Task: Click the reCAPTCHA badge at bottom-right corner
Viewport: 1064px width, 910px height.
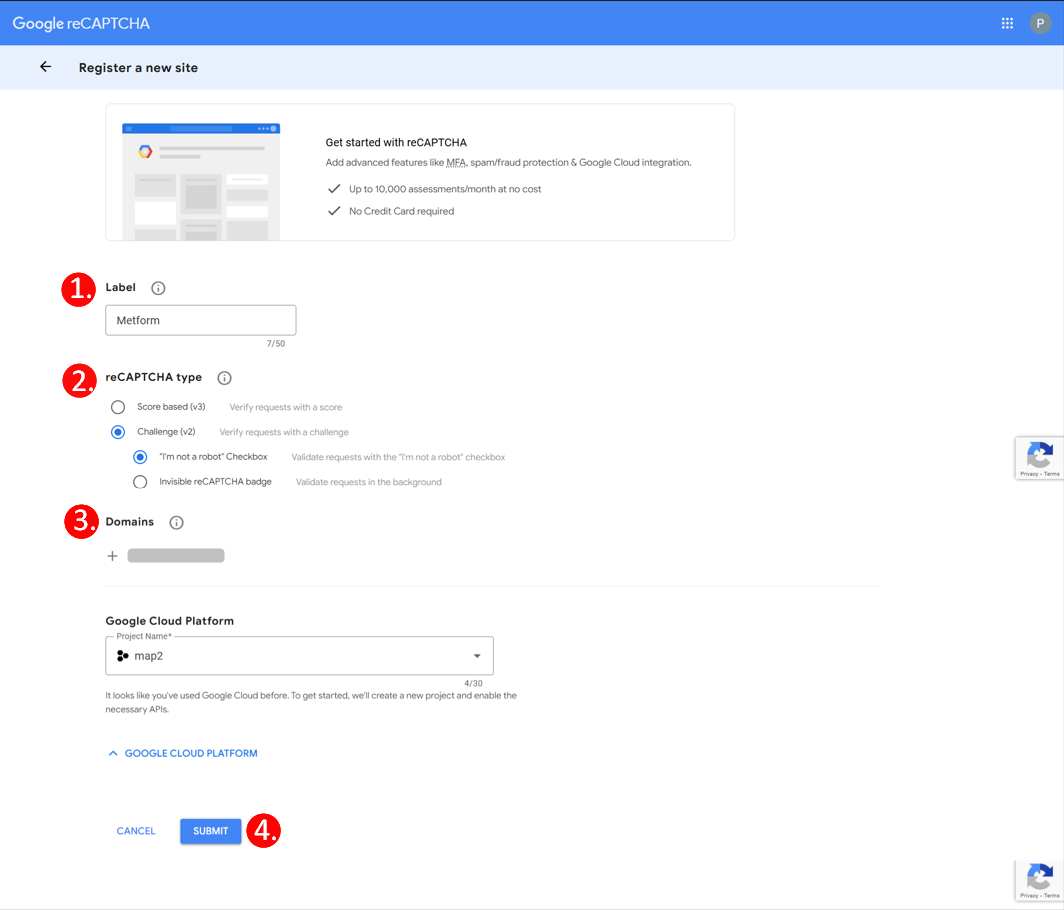Action: pyautogui.click(x=1039, y=880)
